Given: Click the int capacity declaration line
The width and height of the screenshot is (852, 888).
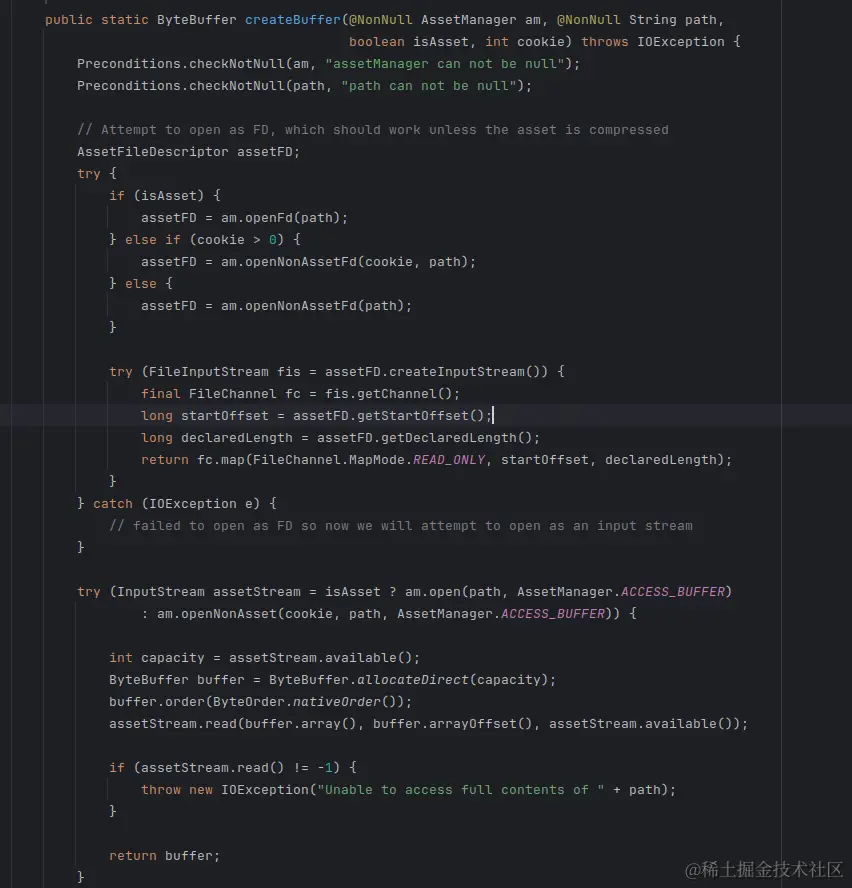Looking at the screenshot, I should tap(265, 658).
